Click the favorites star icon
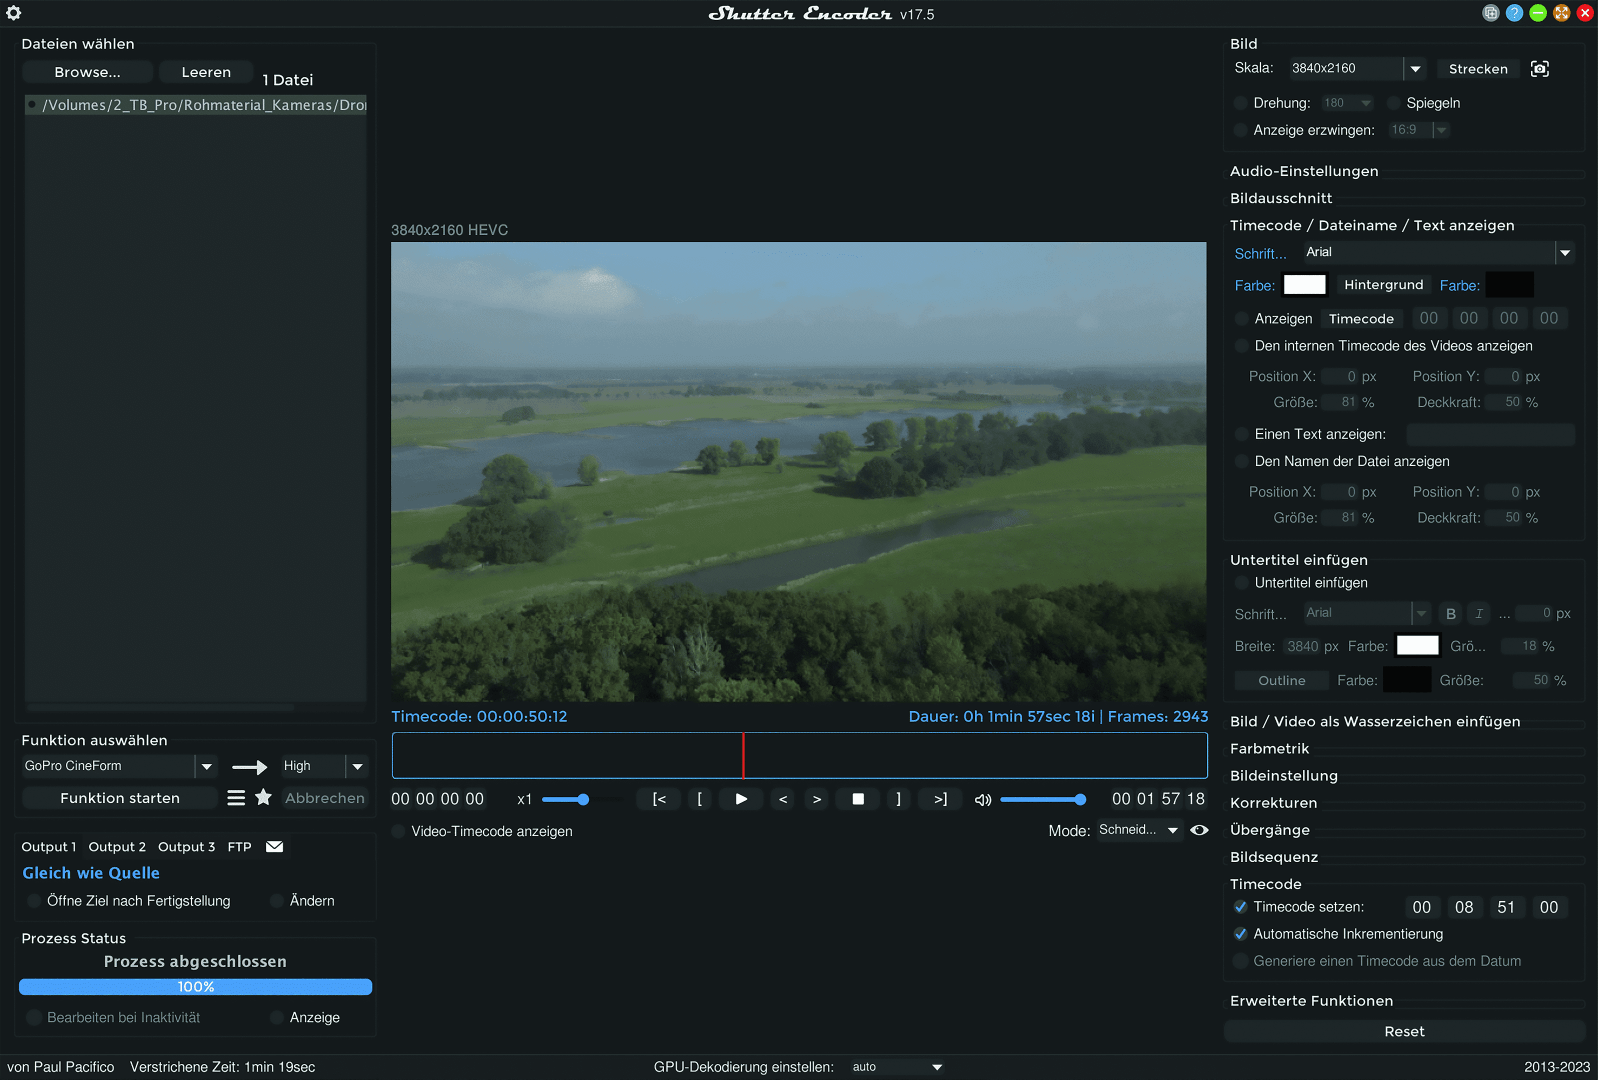The image size is (1598, 1080). [x=263, y=798]
